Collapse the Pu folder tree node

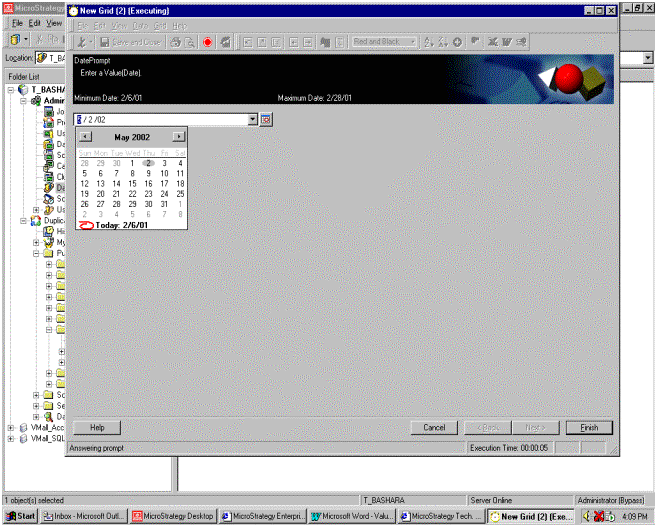36,253
